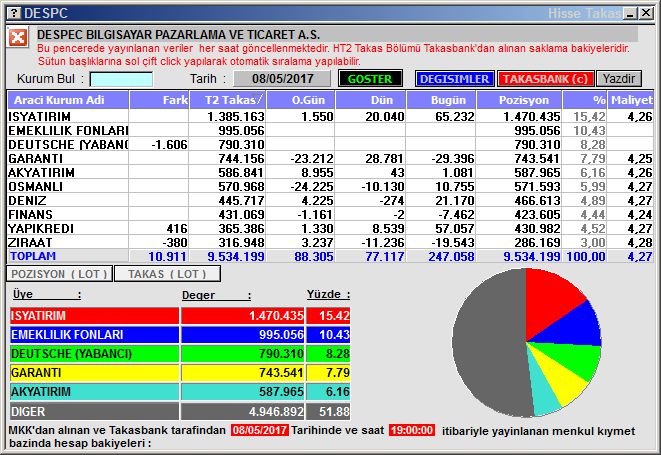
Task: Minimize the DESPC window
Action: click(x=630, y=13)
